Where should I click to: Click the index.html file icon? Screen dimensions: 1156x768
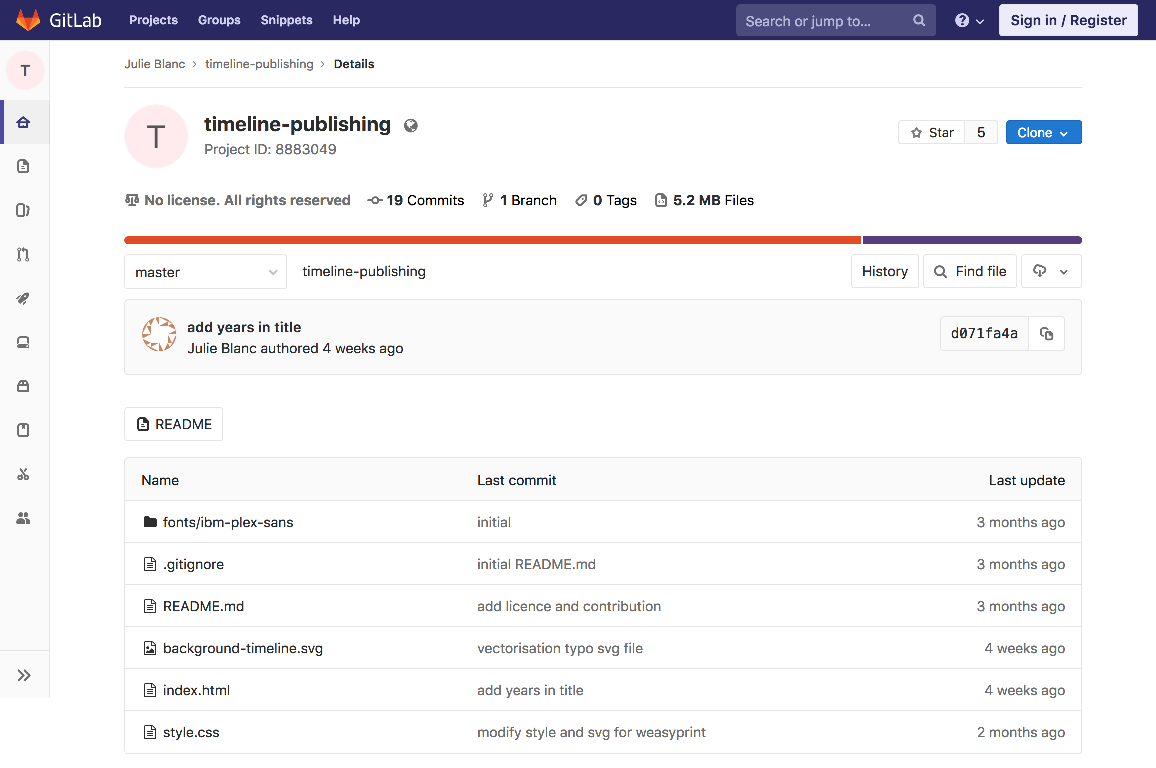[x=150, y=690]
